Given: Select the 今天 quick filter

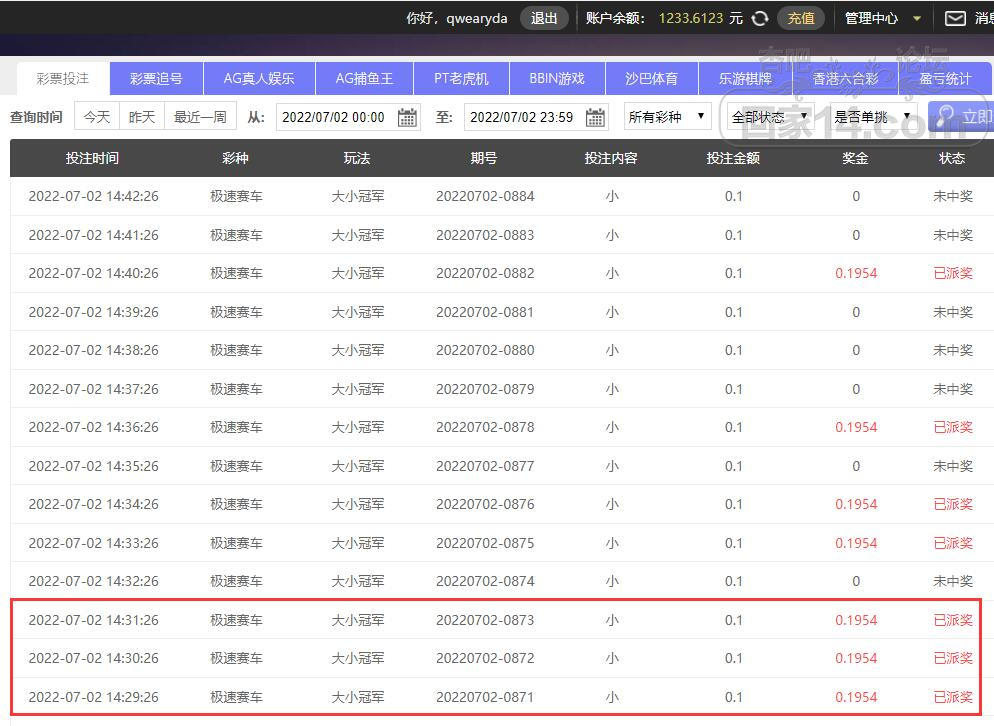Looking at the screenshot, I should 97,117.
